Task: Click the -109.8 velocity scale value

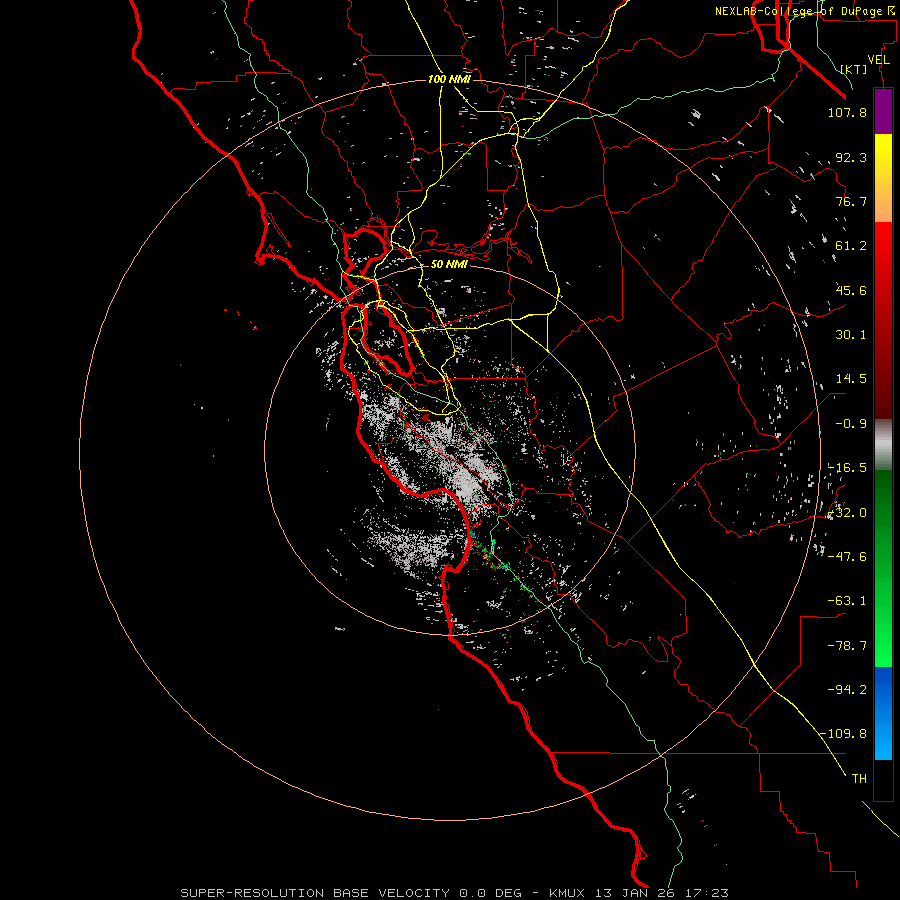Action: pyautogui.click(x=843, y=734)
